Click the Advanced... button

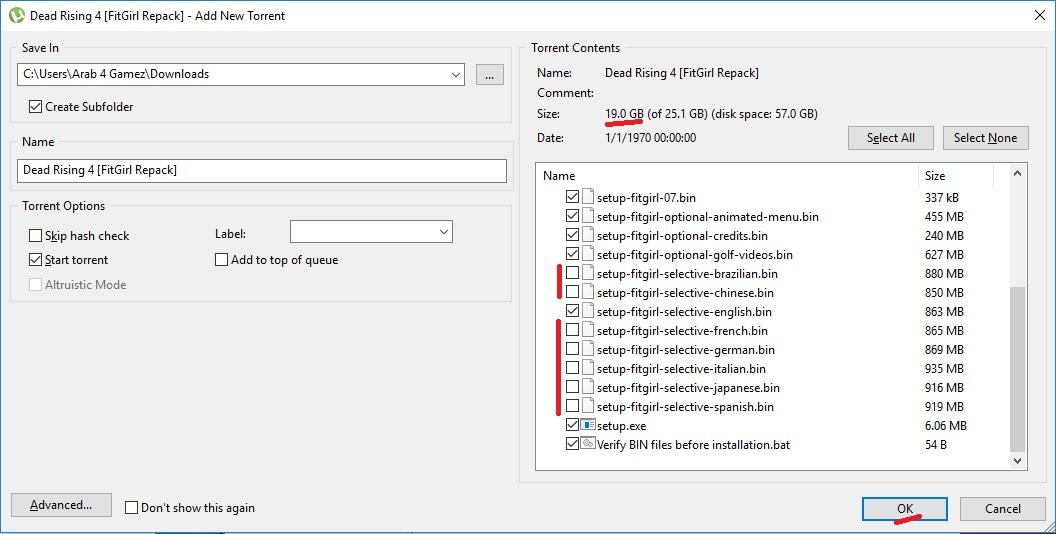61,506
